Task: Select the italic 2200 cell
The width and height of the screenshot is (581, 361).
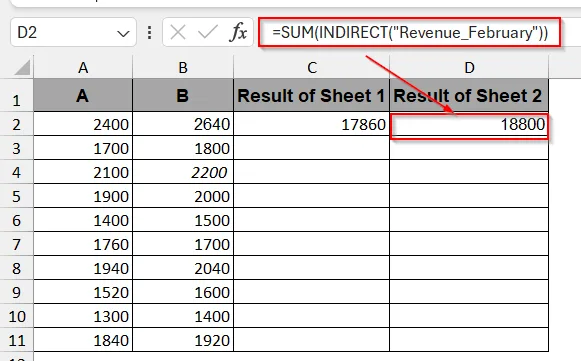Action: click(x=183, y=172)
